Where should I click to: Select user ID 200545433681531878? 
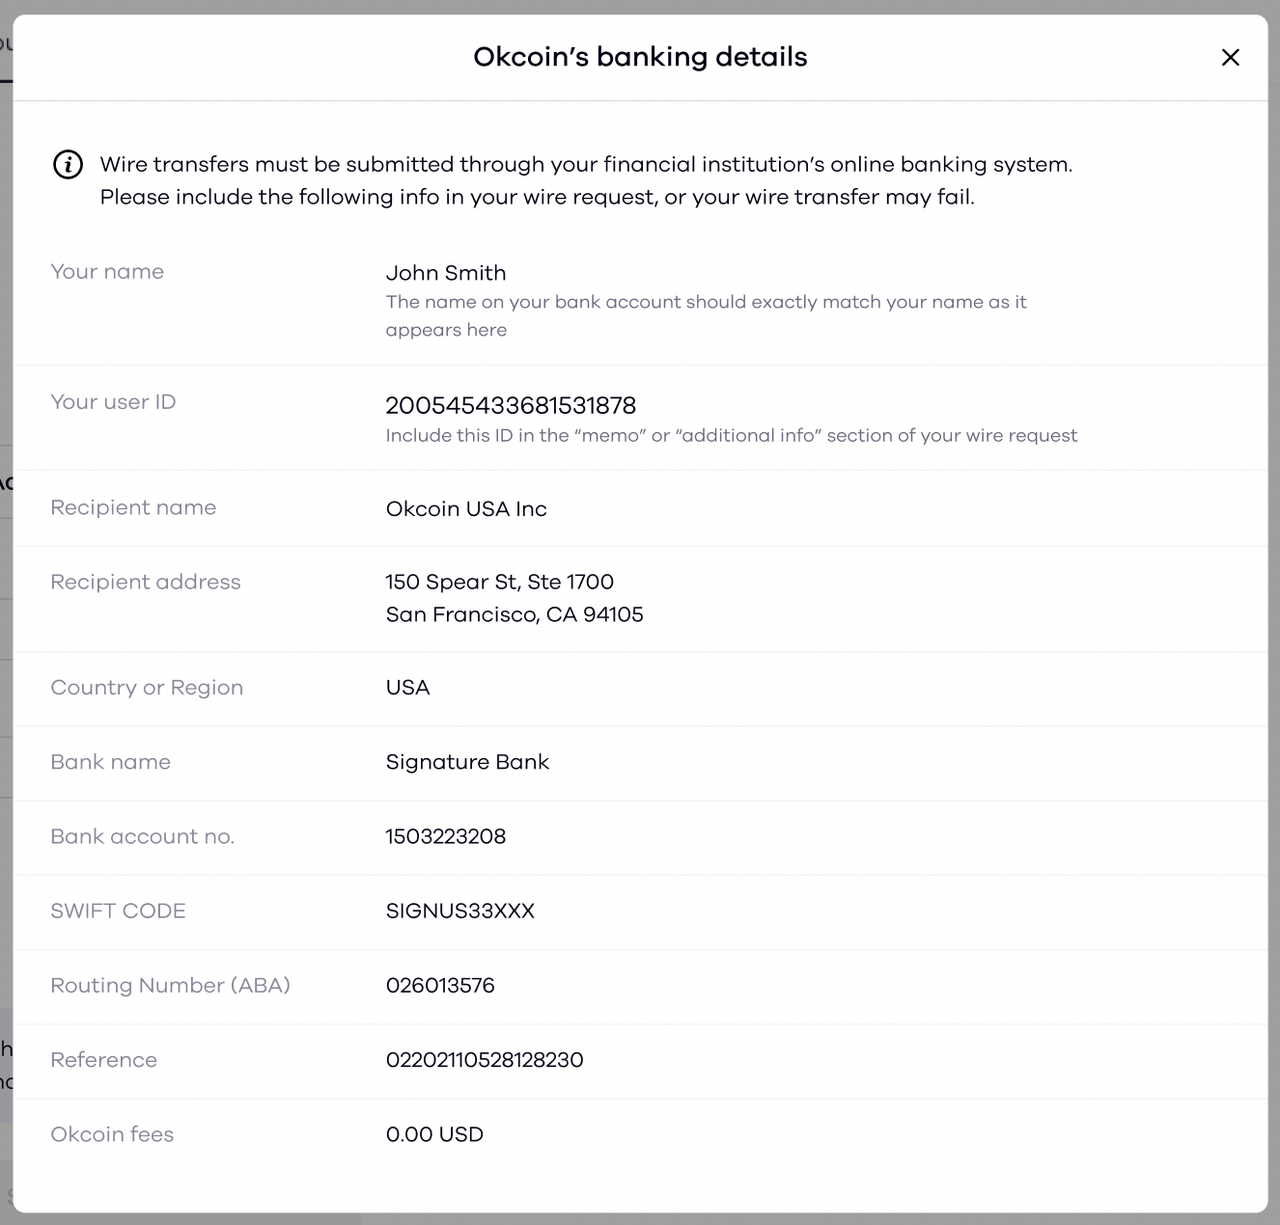click(x=511, y=405)
